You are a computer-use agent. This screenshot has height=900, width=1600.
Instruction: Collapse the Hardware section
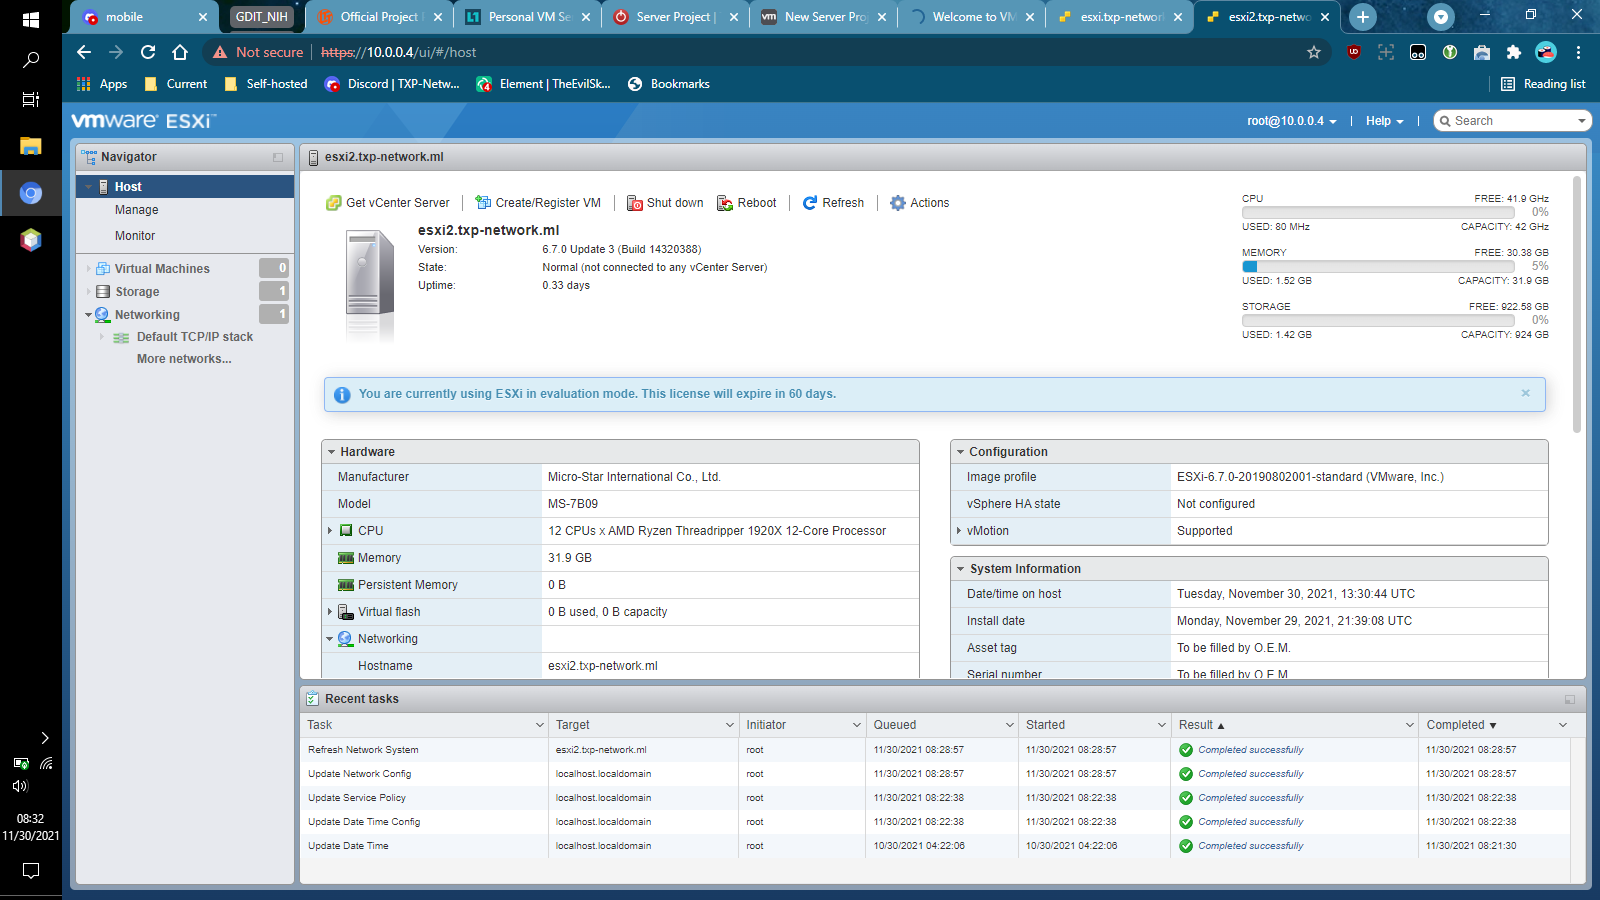(332, 451)
